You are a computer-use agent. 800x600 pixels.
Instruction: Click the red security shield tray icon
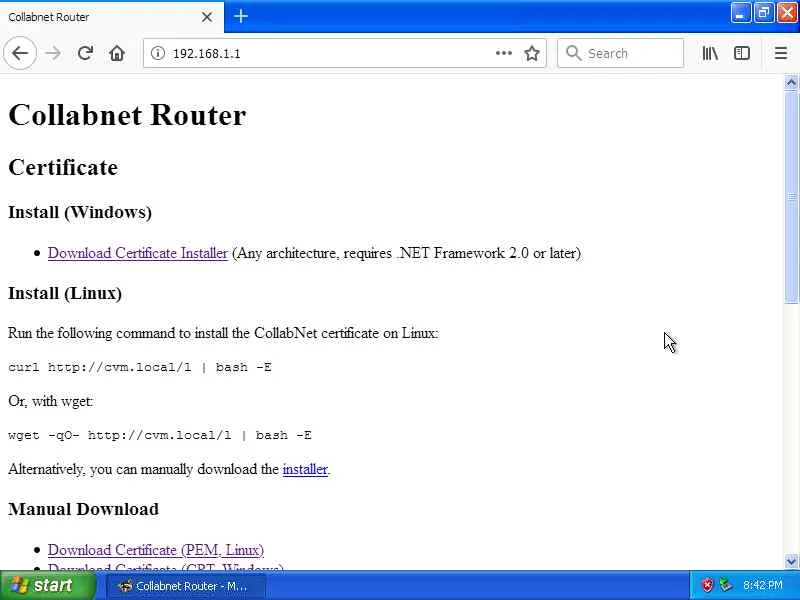click(707, 585)
